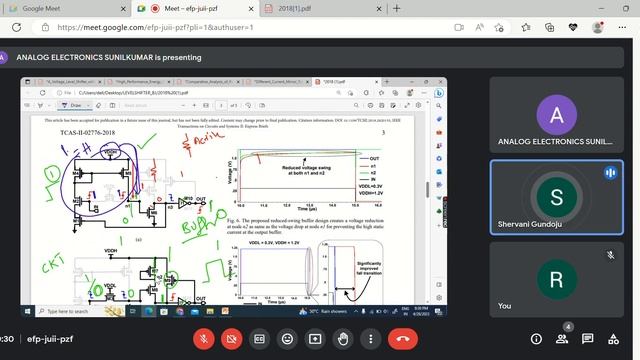The width and height of the screenshot is (640, 360).
Task: Open a new browser tab
Action: 396,8
